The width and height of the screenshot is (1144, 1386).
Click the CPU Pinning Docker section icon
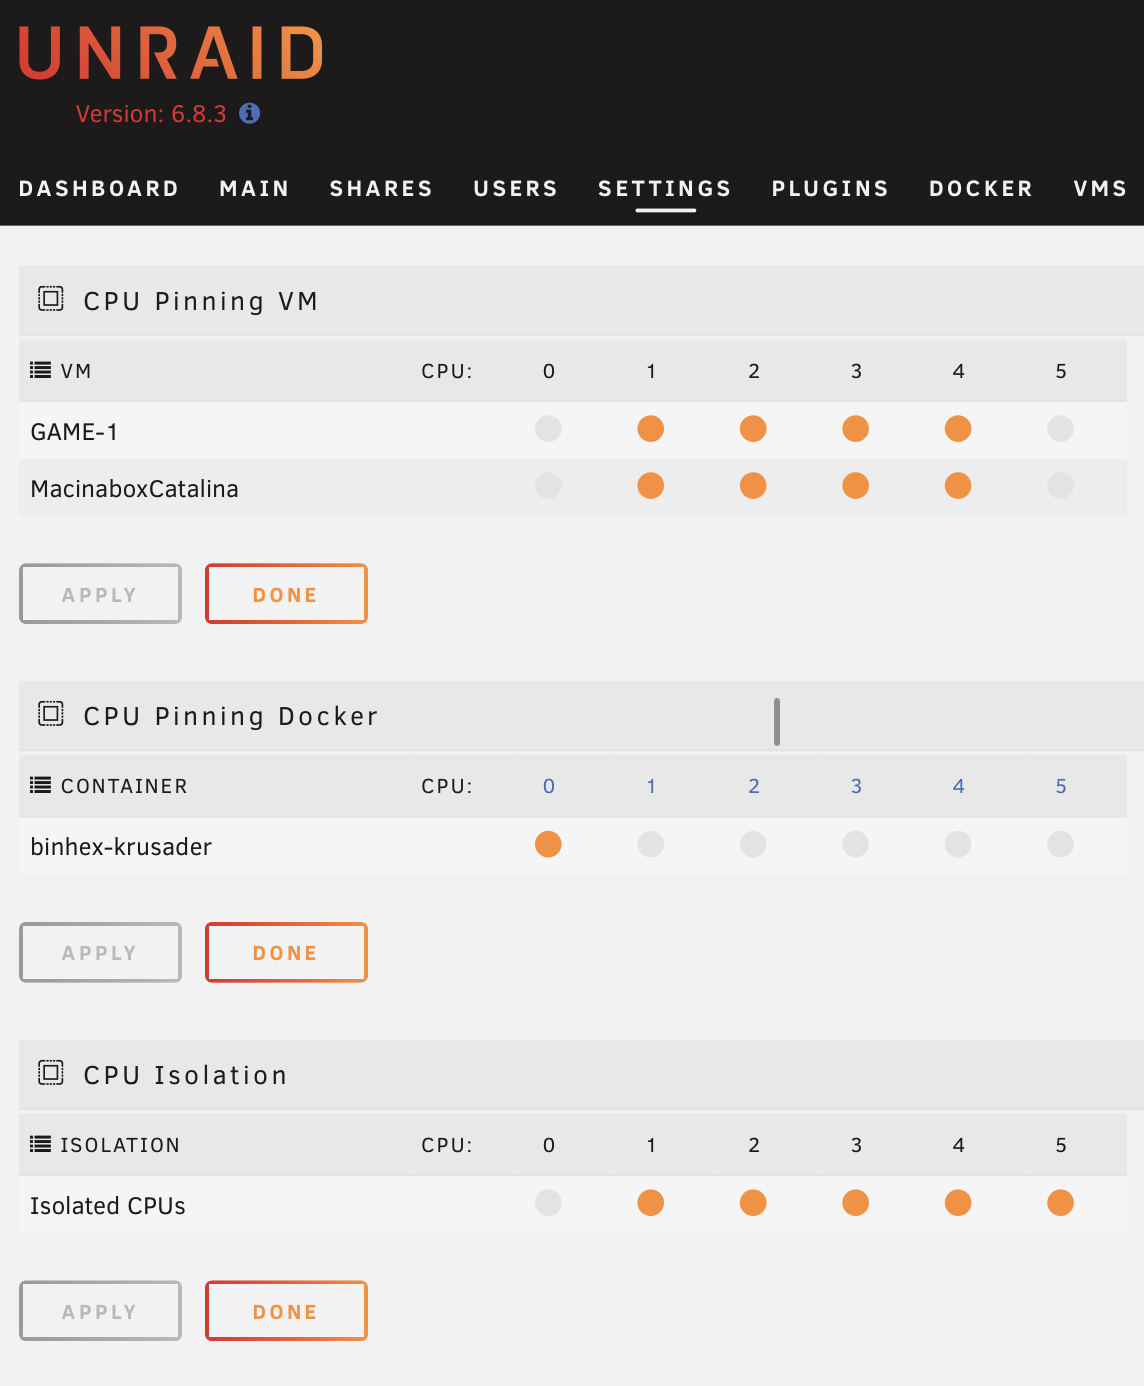click(51, 714)
